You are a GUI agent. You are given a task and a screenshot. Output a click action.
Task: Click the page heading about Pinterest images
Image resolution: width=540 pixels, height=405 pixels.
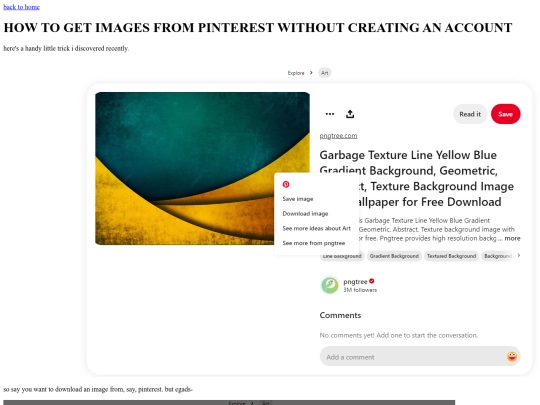(x=258, y=28)
